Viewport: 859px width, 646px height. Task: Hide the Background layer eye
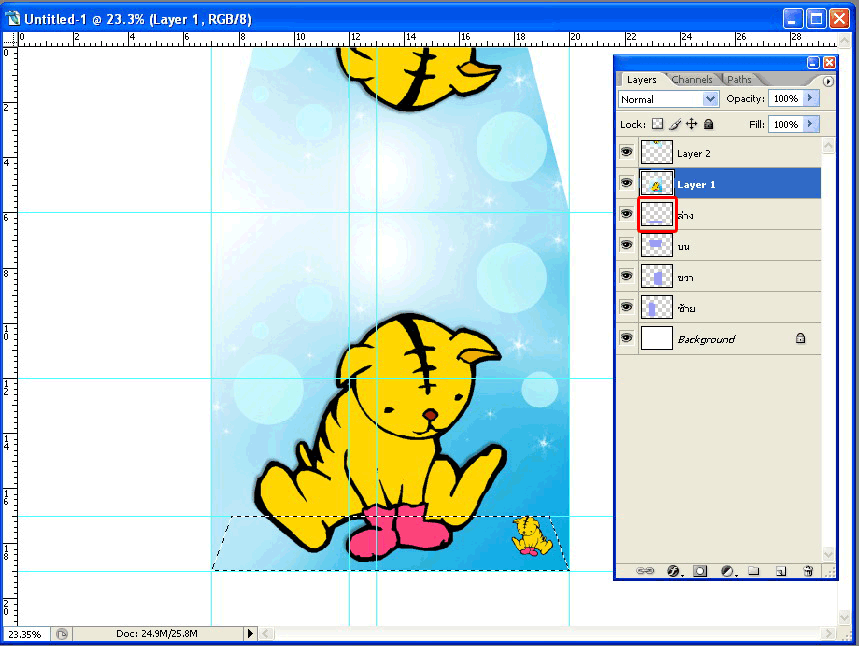(627, 338)
